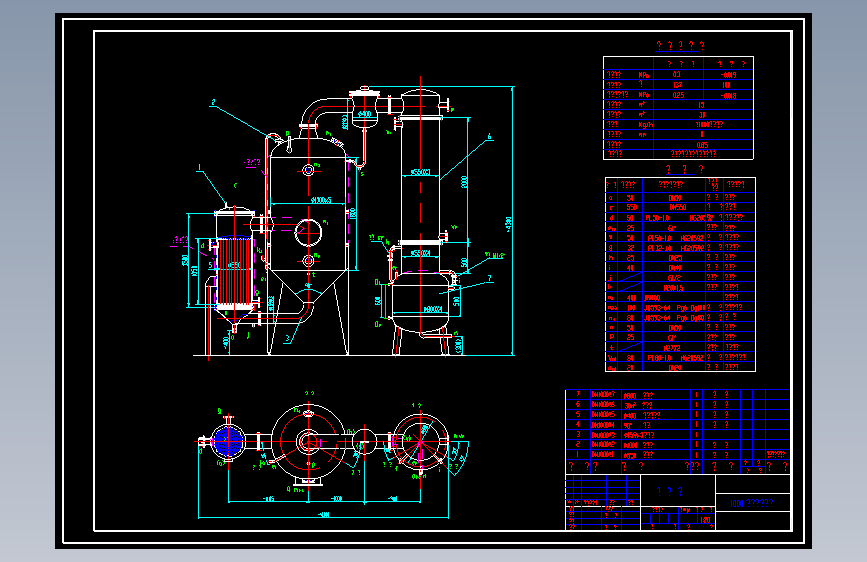
Task: Click the magenta note label beside the evaporator top
Action: (252, 163)
